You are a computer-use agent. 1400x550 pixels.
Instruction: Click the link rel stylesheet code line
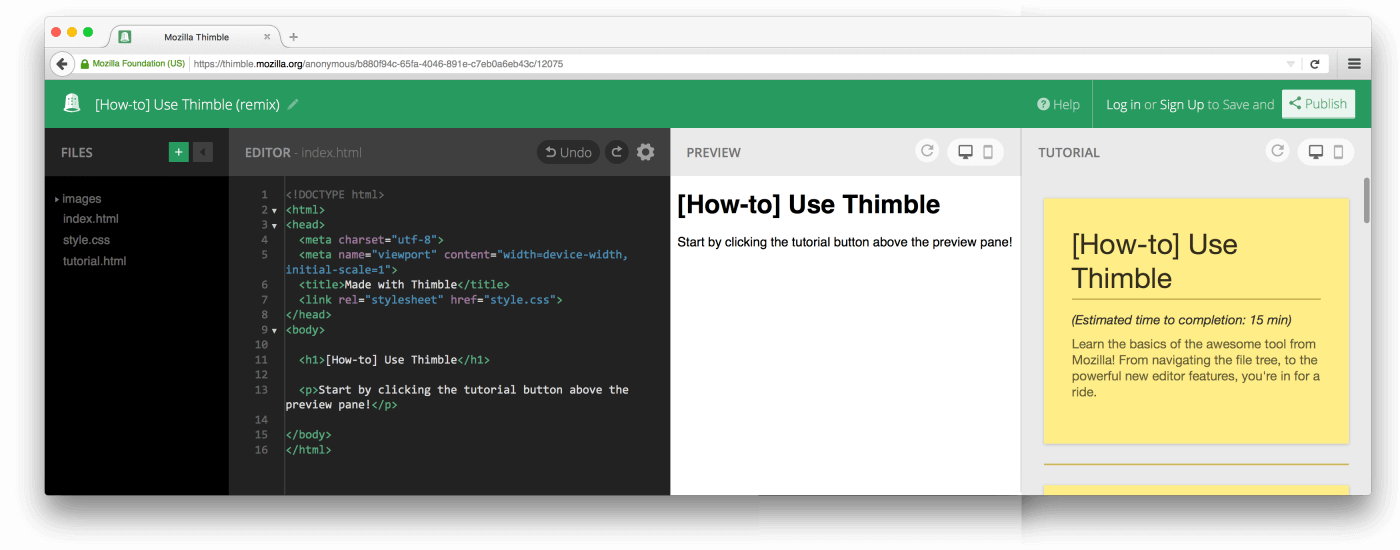pyautogui.click(x=430, y=300)
